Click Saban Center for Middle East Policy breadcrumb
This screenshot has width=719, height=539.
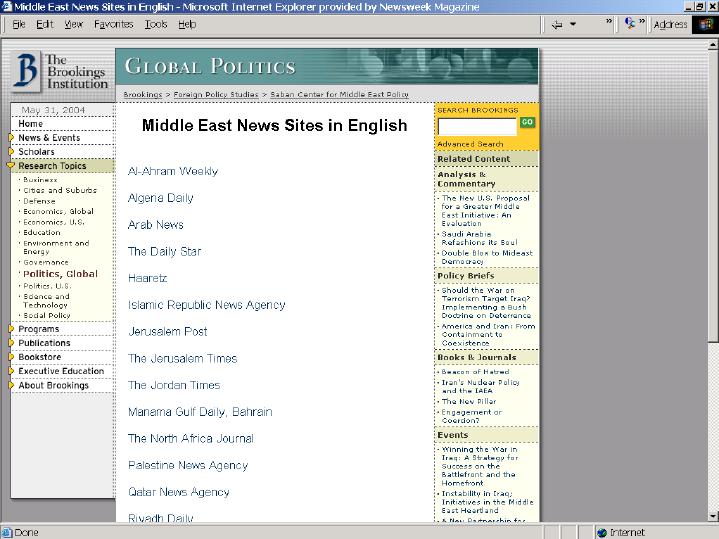click(339, 94)
